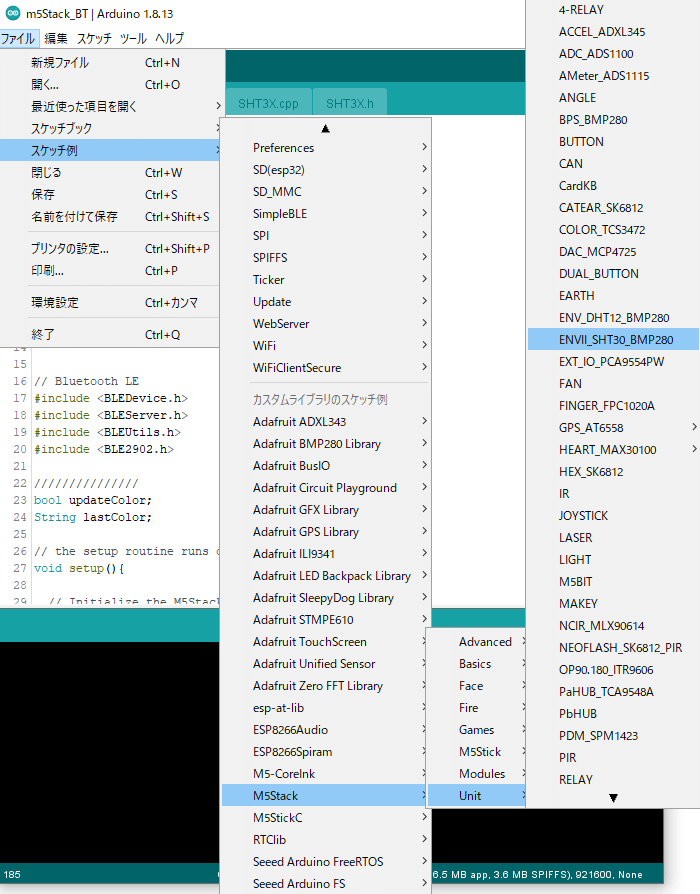Image resolution: width=700 pixels, height=894 pixels.
Task: Open PaHUB_TCA9548A example sketch
Action: click(x=613, y=692)
